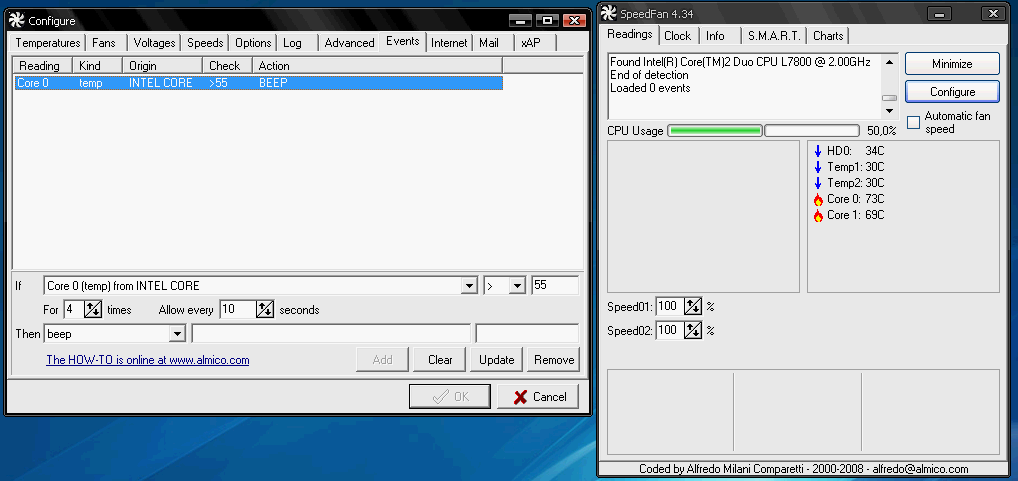Screen dimensions: 1018x481
Task: Click the SpeedFan fan icon in Configure title bar
Action: pos(17,21)
